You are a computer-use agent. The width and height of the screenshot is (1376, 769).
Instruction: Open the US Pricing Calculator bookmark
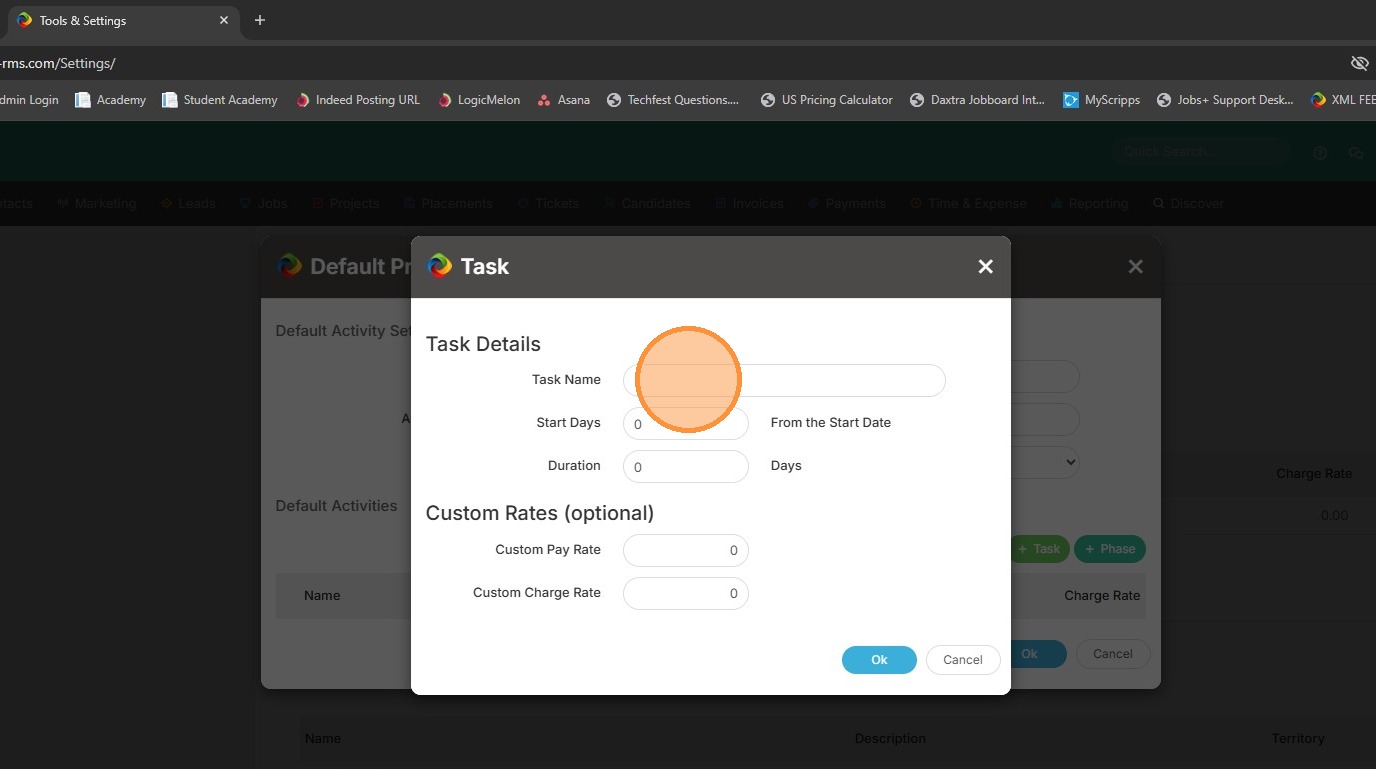827,100
